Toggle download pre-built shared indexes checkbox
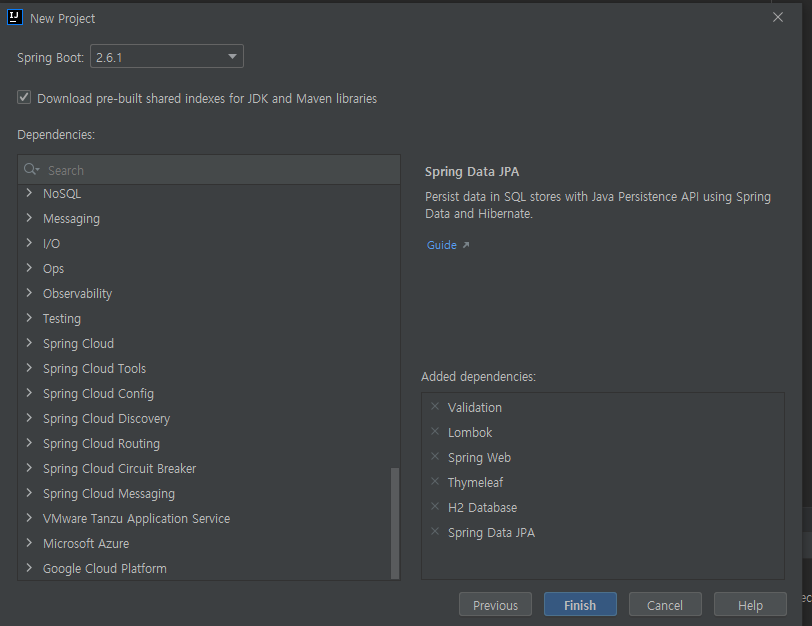 [x=24, y=97]
